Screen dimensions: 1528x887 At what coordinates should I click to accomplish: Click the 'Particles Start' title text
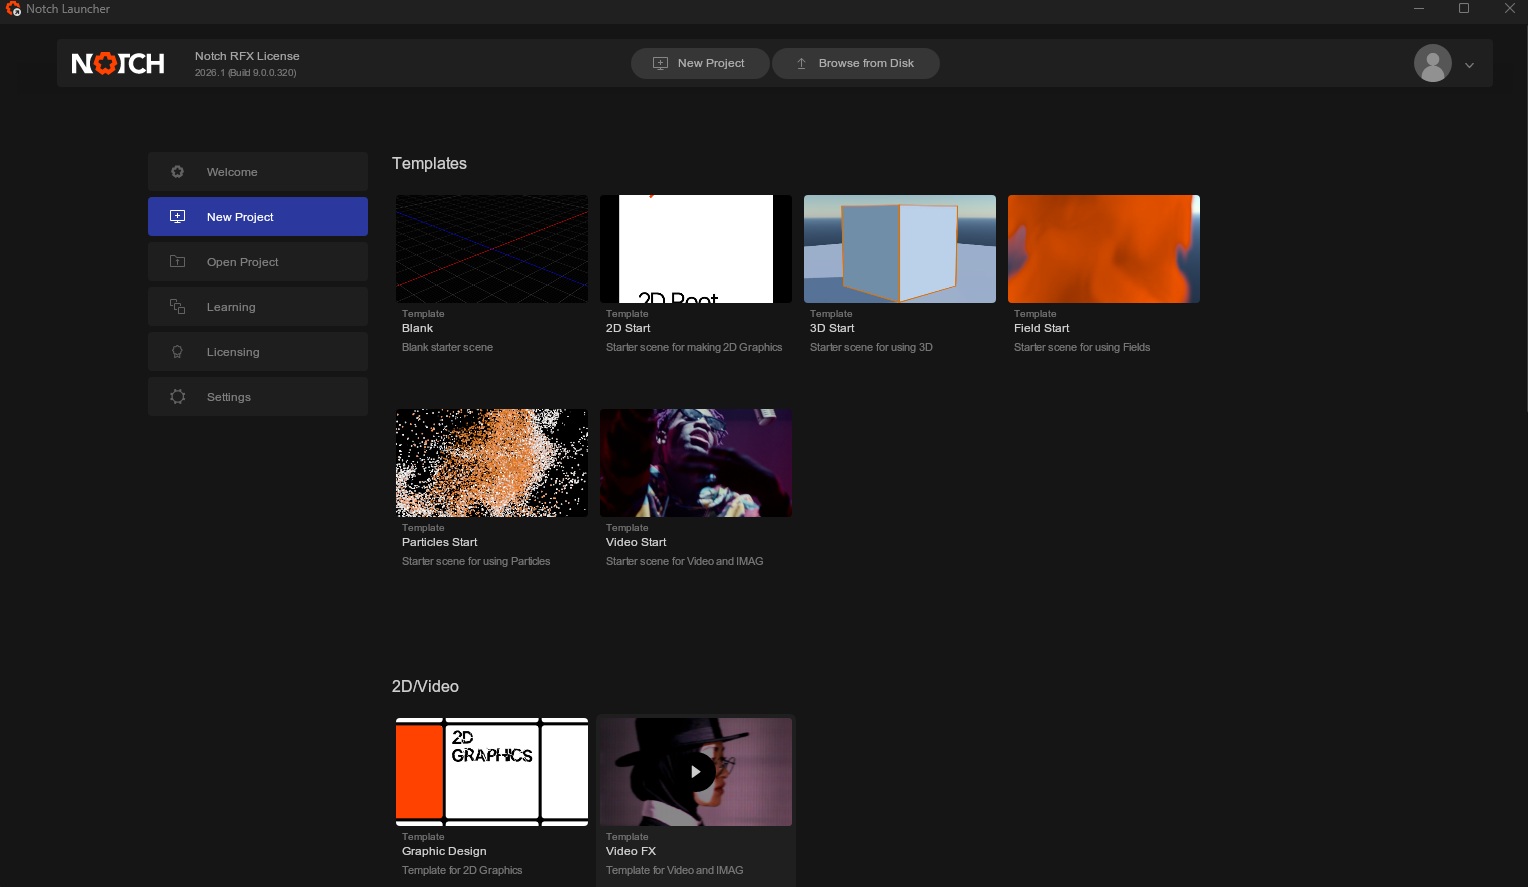(x=439, y=542)
